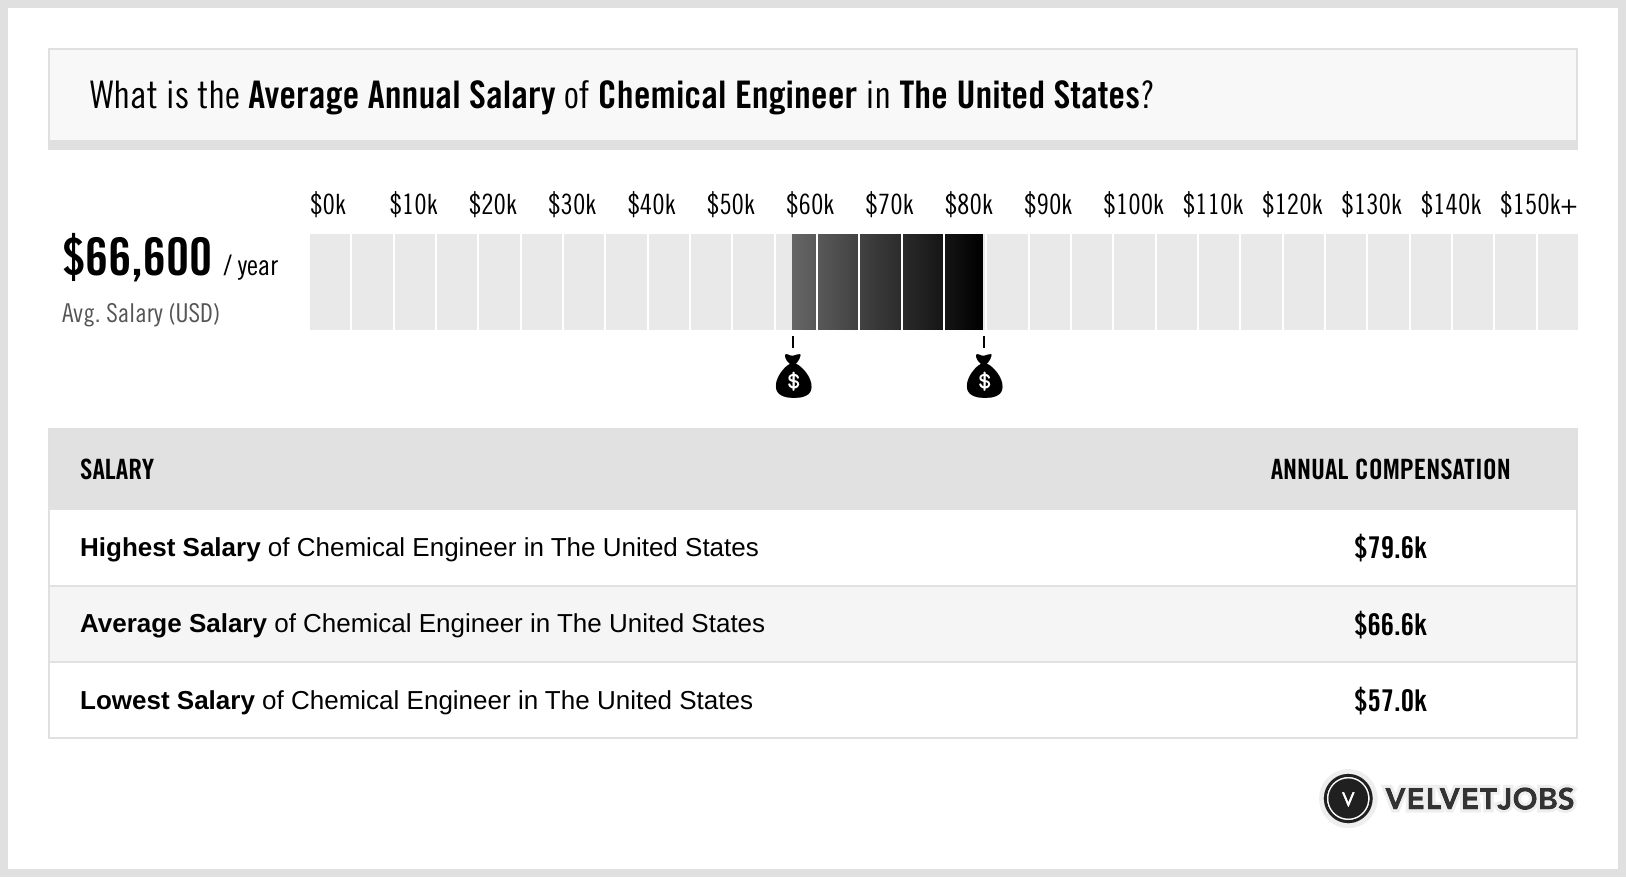Click the Average Annual Salary question heading
This screenshot has width=1626, height=878.
[621, 96]
